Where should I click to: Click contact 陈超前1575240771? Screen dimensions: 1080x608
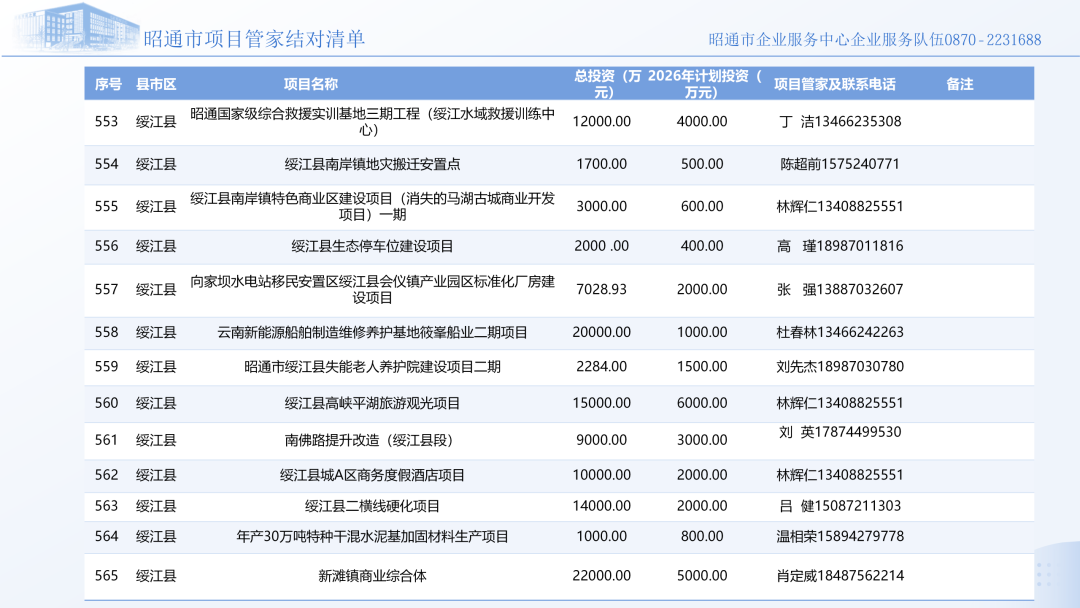(x=840, y=165)
